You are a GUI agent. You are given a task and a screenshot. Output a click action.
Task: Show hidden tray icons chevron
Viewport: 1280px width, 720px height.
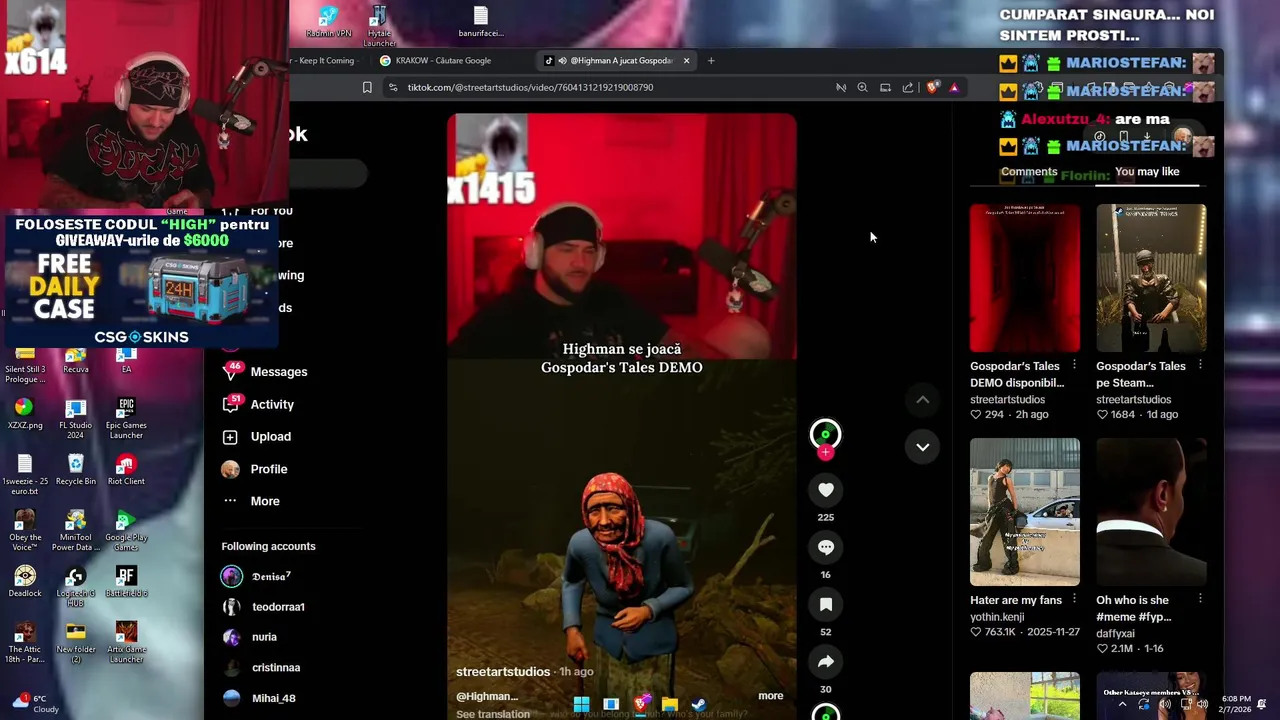pyautogui.click(x=1122, y=704)
